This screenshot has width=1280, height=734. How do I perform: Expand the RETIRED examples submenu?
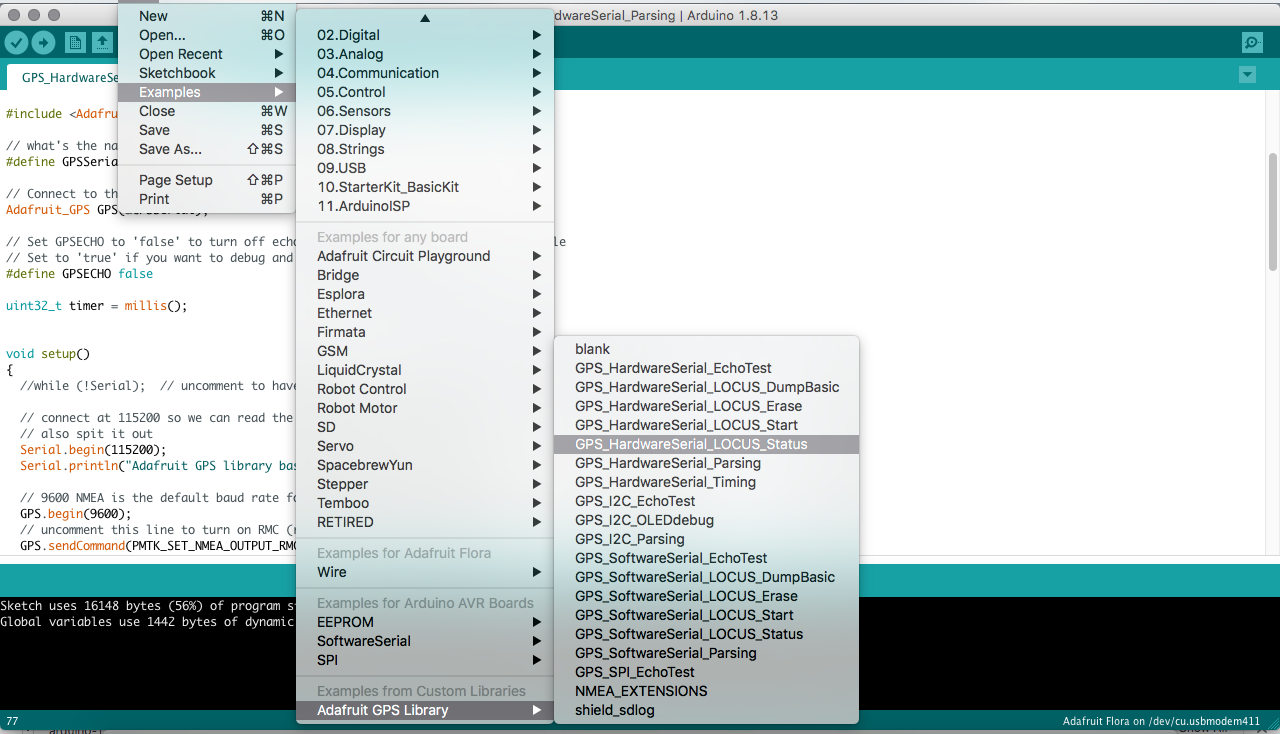(425, 522)
